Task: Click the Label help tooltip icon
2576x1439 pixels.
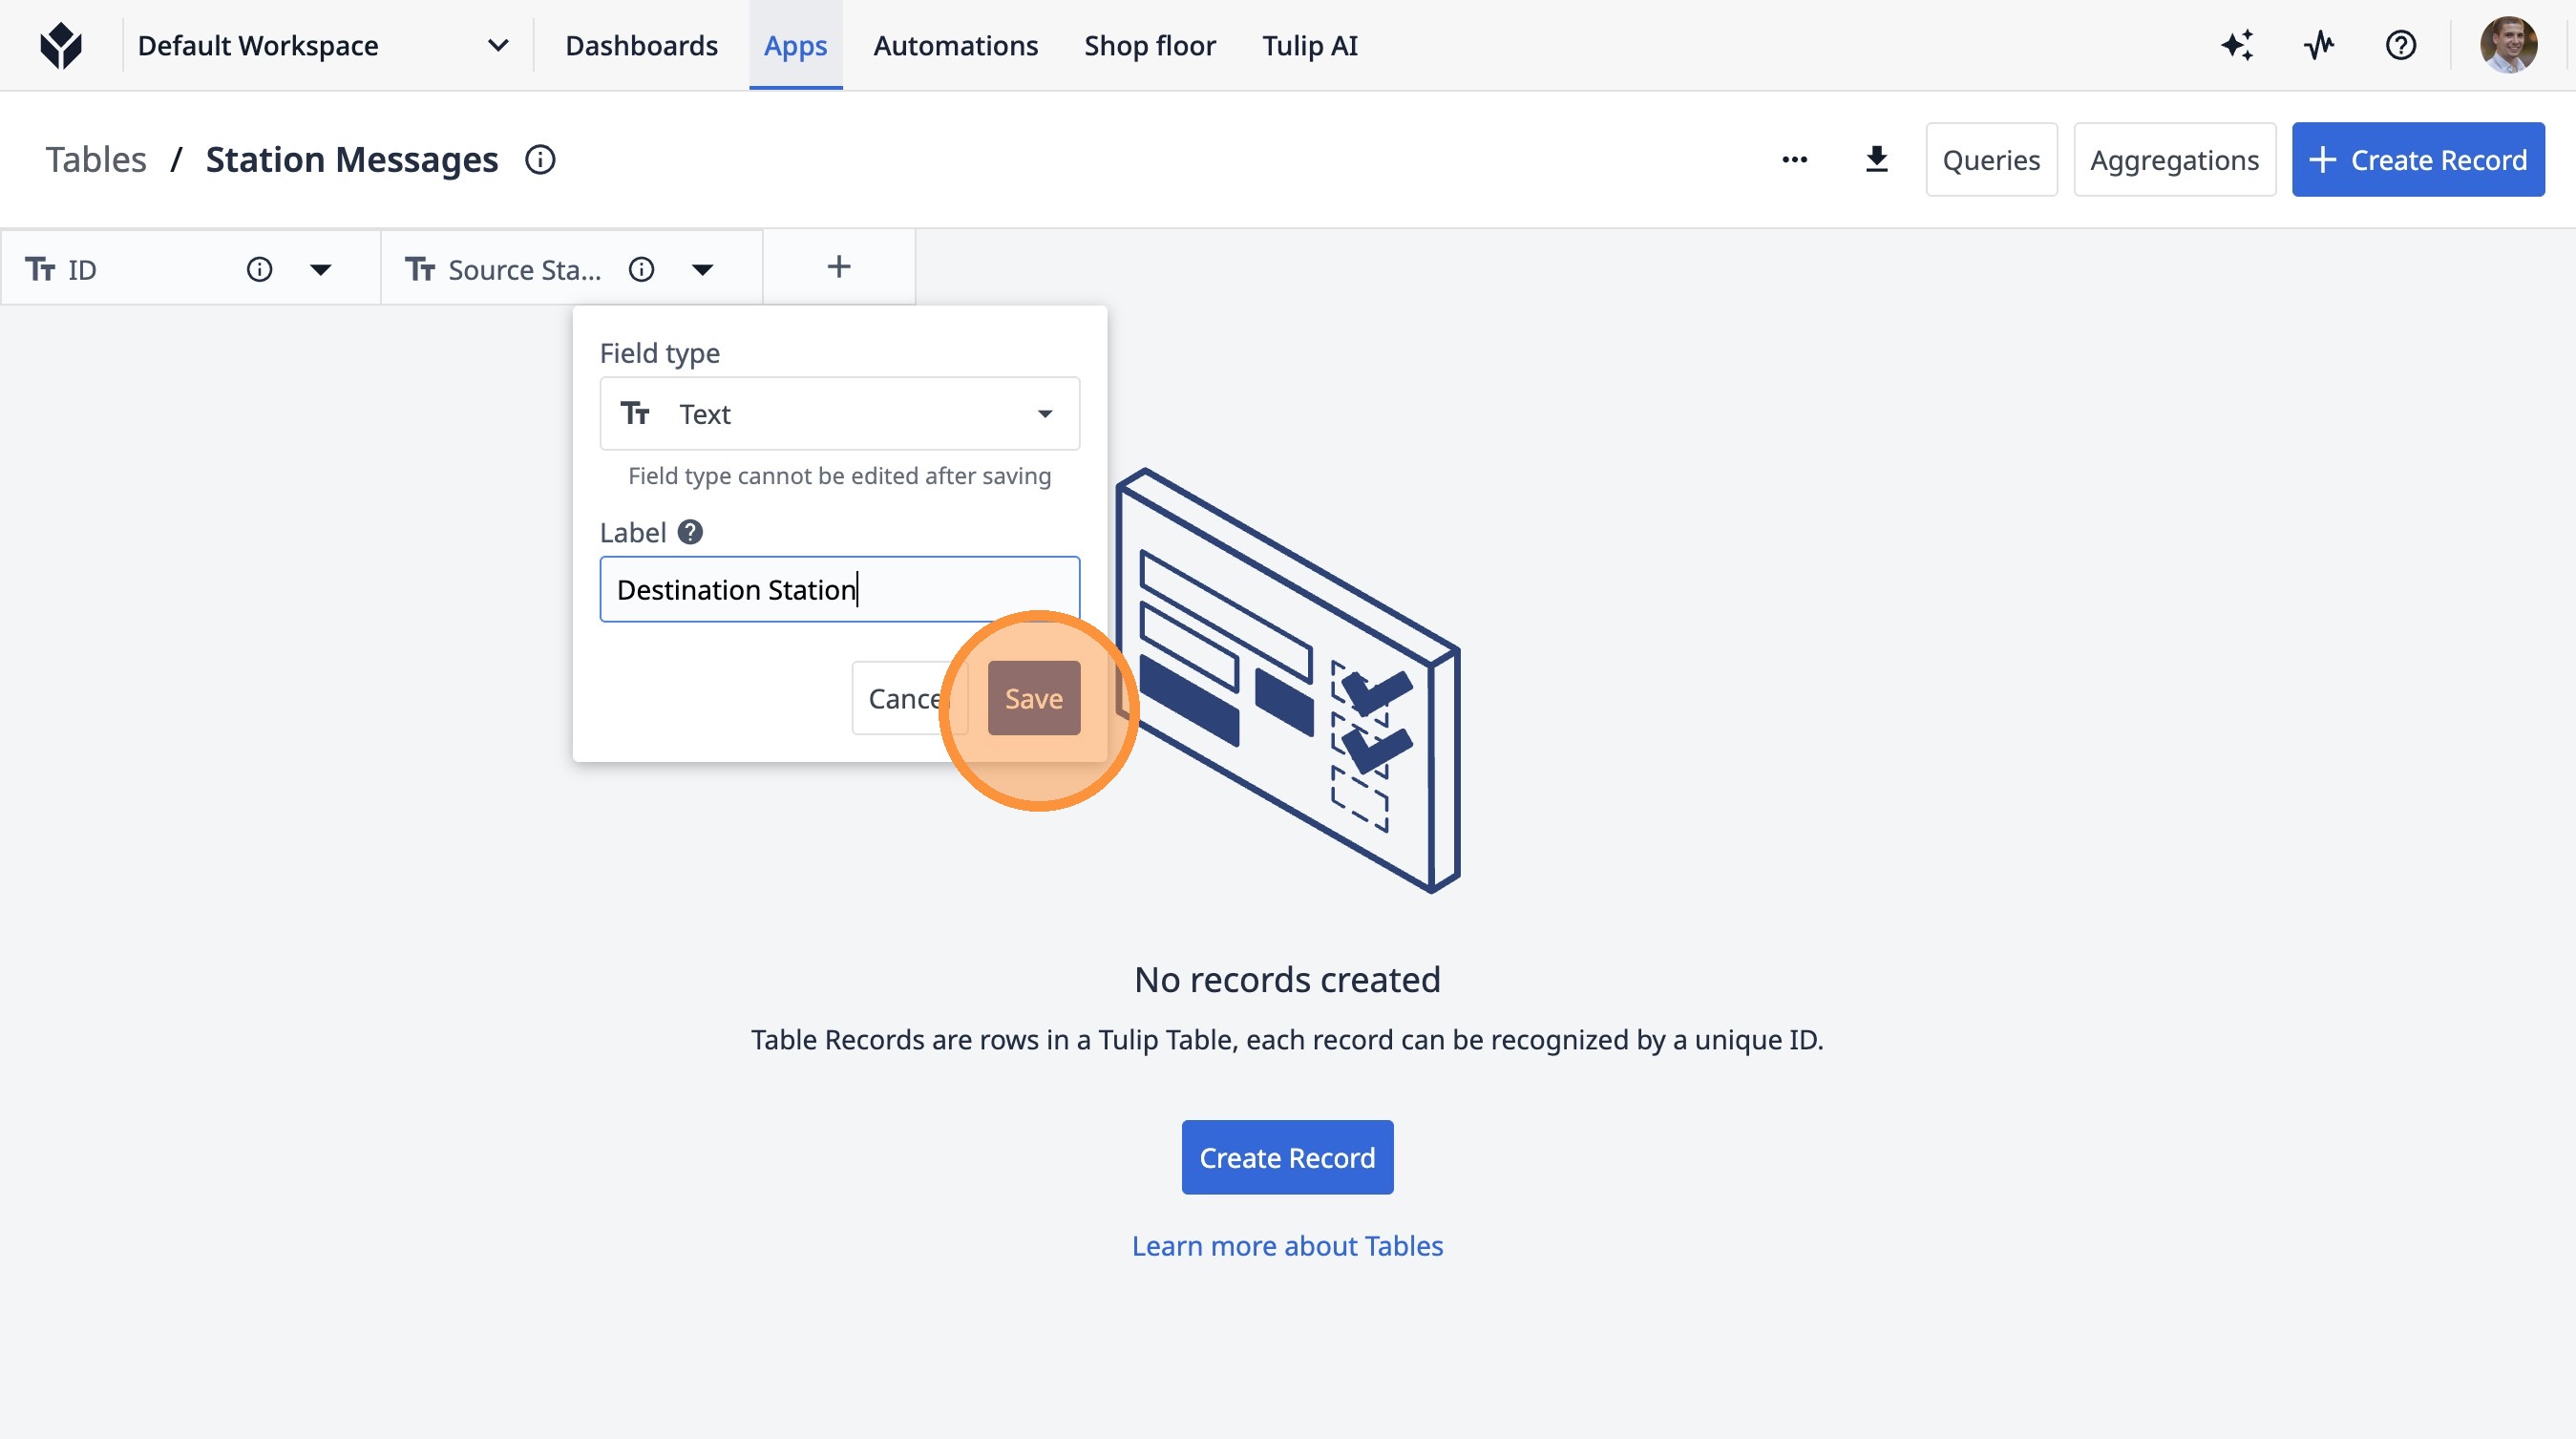Action: click(690, 532)
